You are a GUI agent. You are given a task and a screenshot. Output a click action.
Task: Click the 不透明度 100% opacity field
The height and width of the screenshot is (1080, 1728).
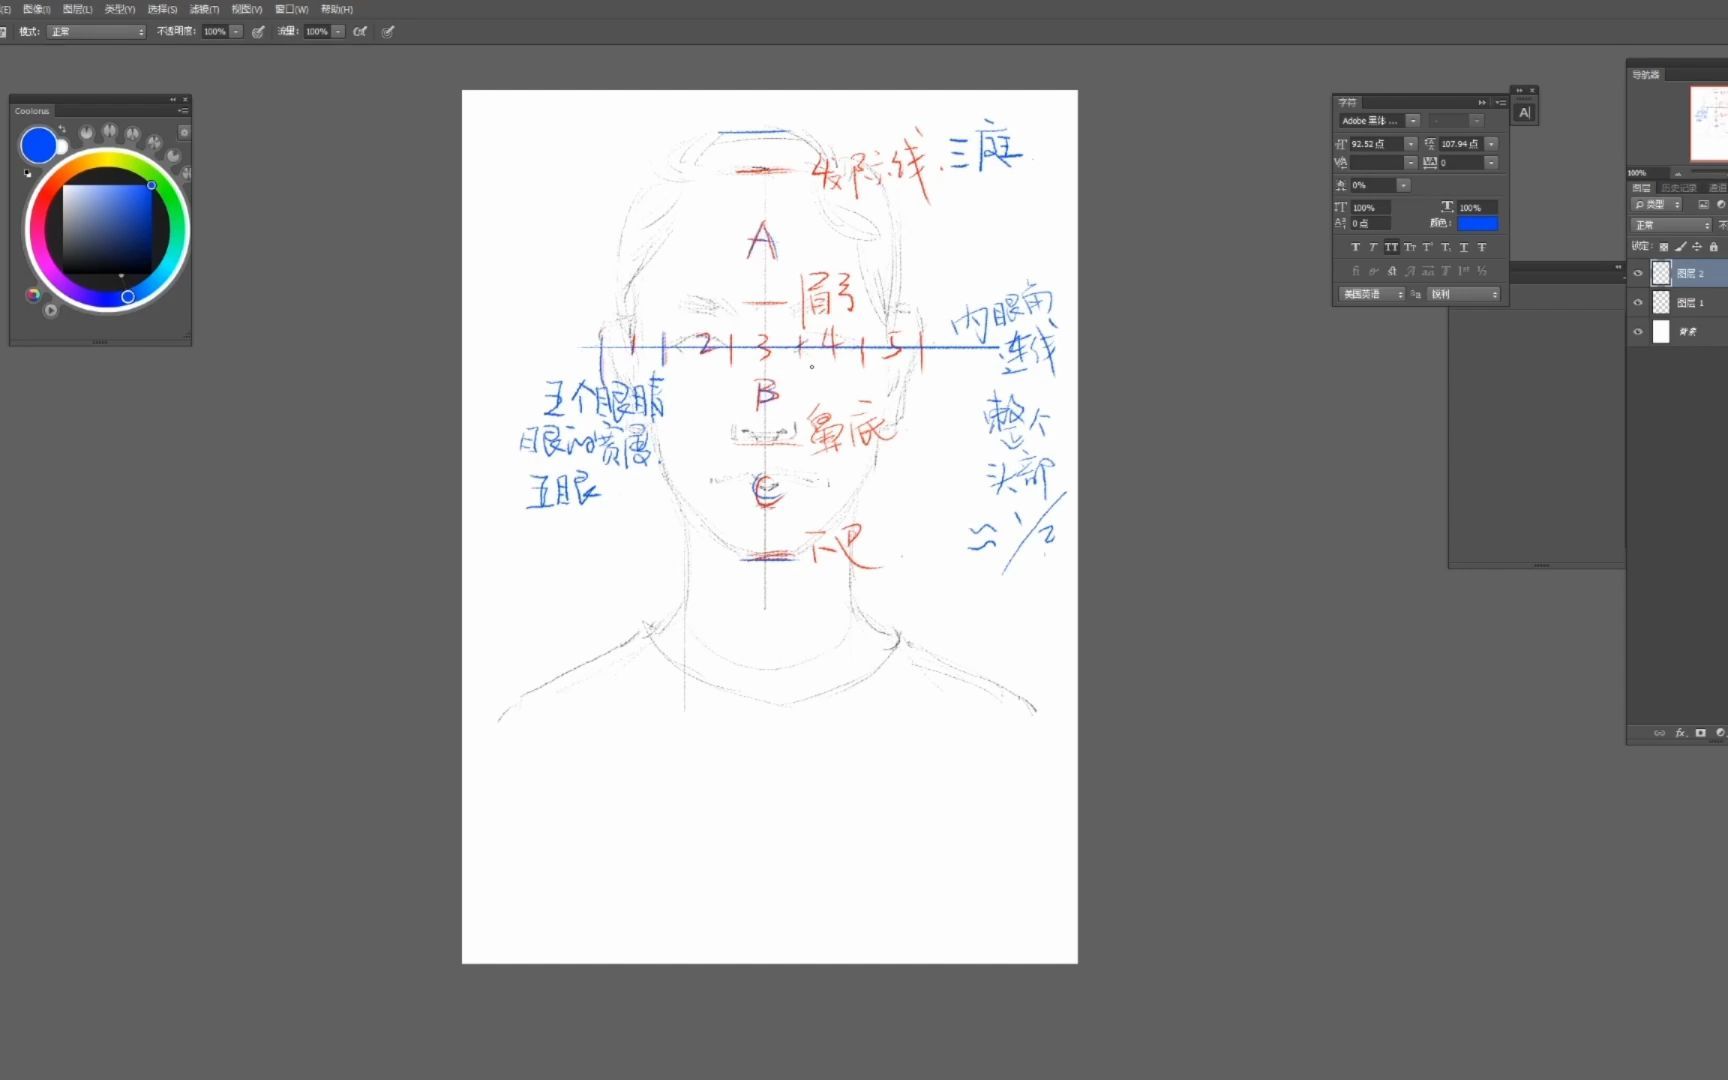coord(215,32)
